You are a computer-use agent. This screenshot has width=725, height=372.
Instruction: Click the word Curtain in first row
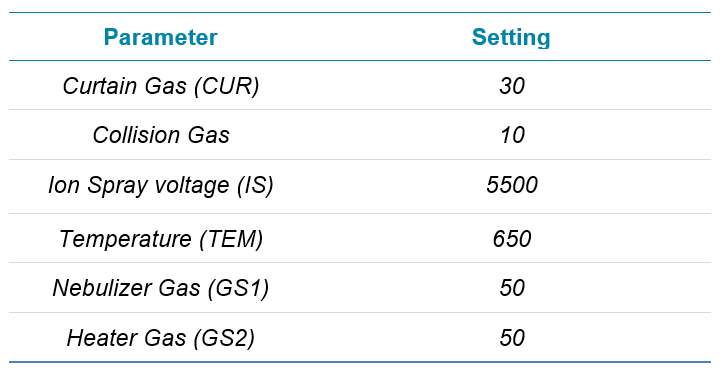[x=100, y=86]
